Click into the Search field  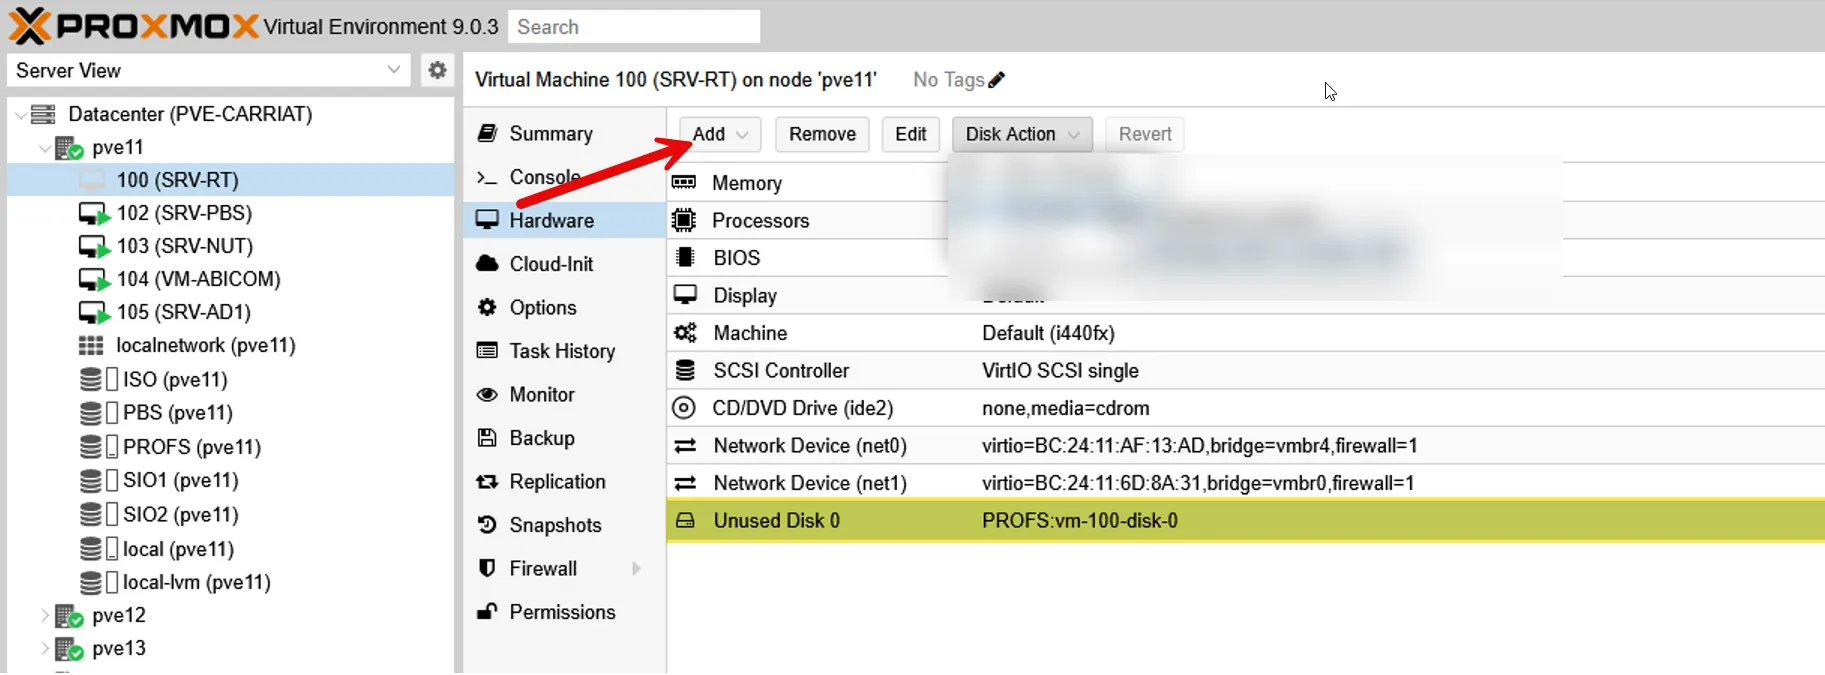pyautogui.click(x=634, y=27)
